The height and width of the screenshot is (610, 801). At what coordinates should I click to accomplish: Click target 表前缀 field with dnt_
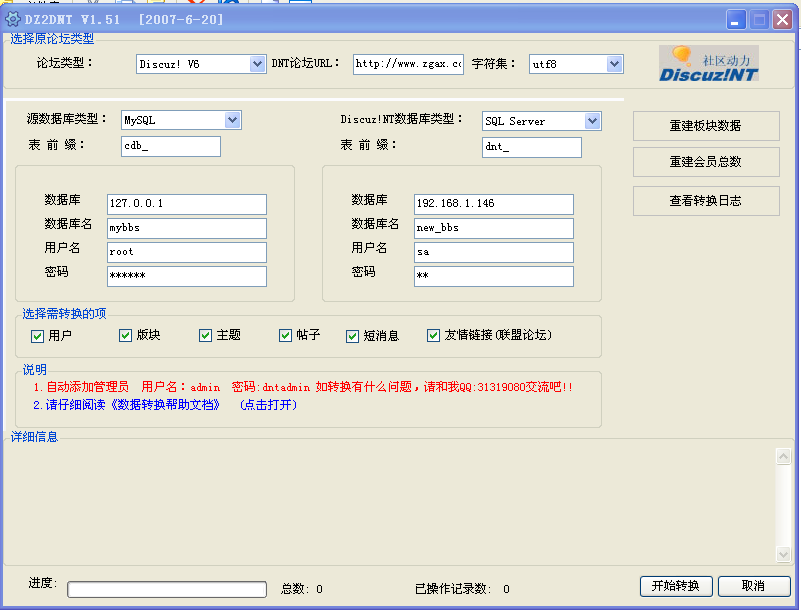point(531,147)
